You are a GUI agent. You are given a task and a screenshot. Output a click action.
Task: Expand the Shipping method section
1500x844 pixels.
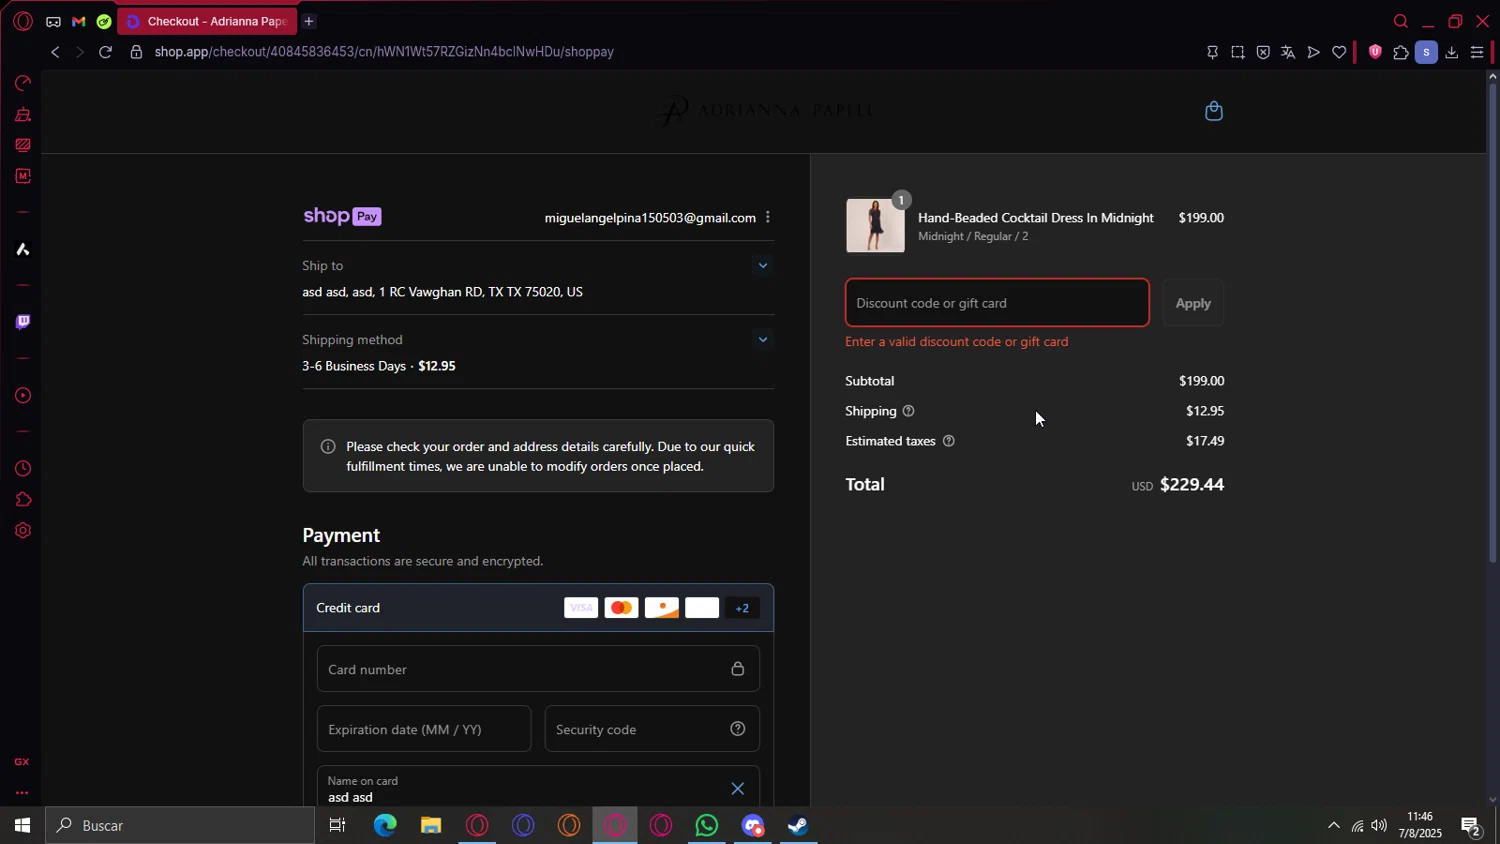click(x=763, y=340)
